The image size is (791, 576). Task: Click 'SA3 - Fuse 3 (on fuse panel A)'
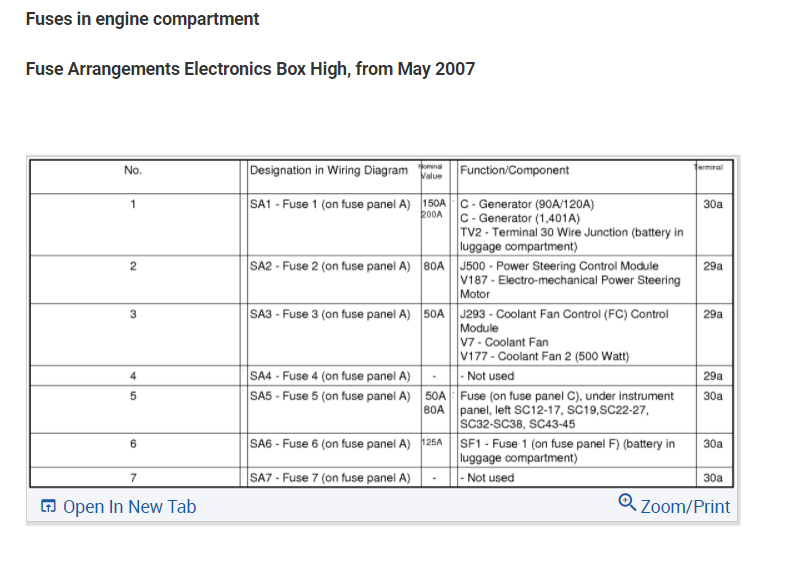coord(330,314)
